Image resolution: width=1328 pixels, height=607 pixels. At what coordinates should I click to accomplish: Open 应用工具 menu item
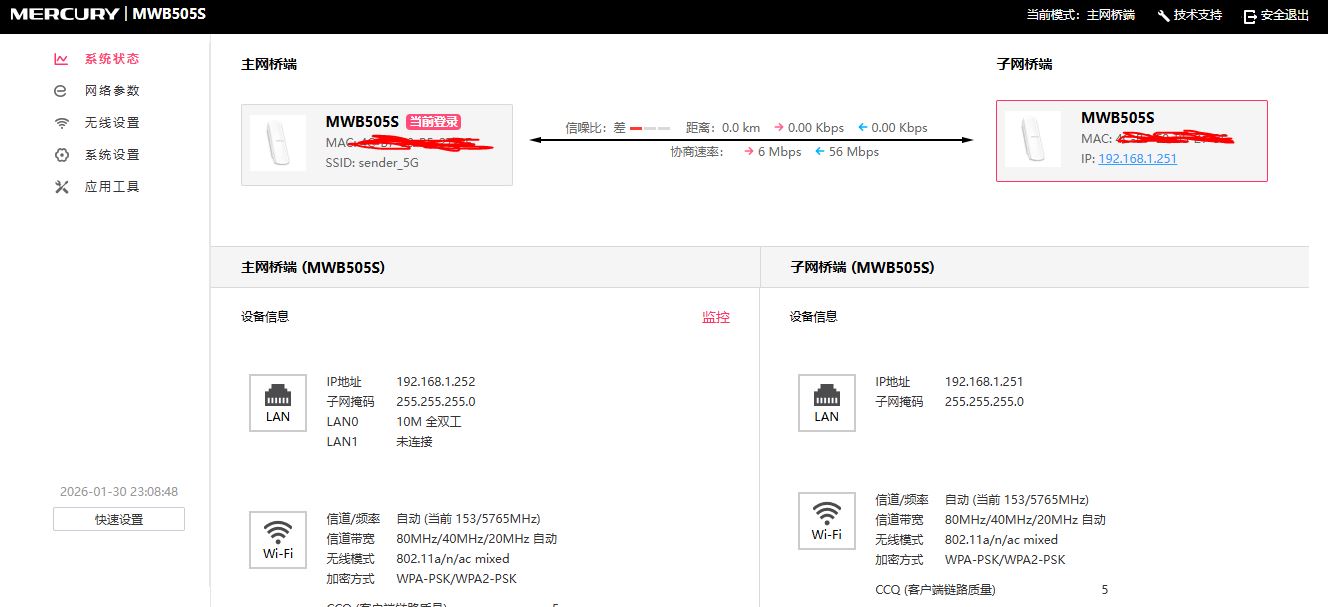112,187
